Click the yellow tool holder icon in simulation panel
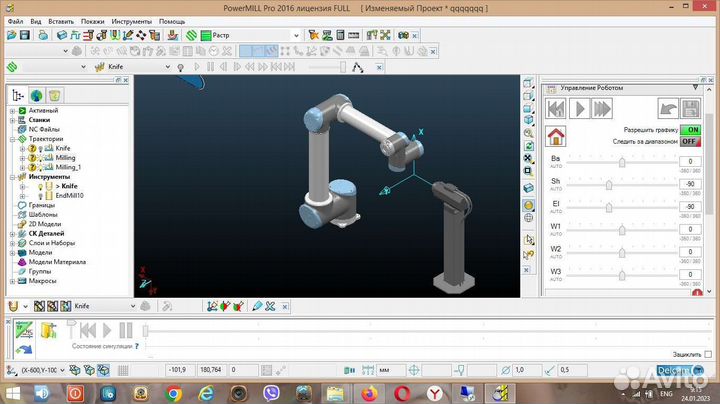 (x=48, y=330)
